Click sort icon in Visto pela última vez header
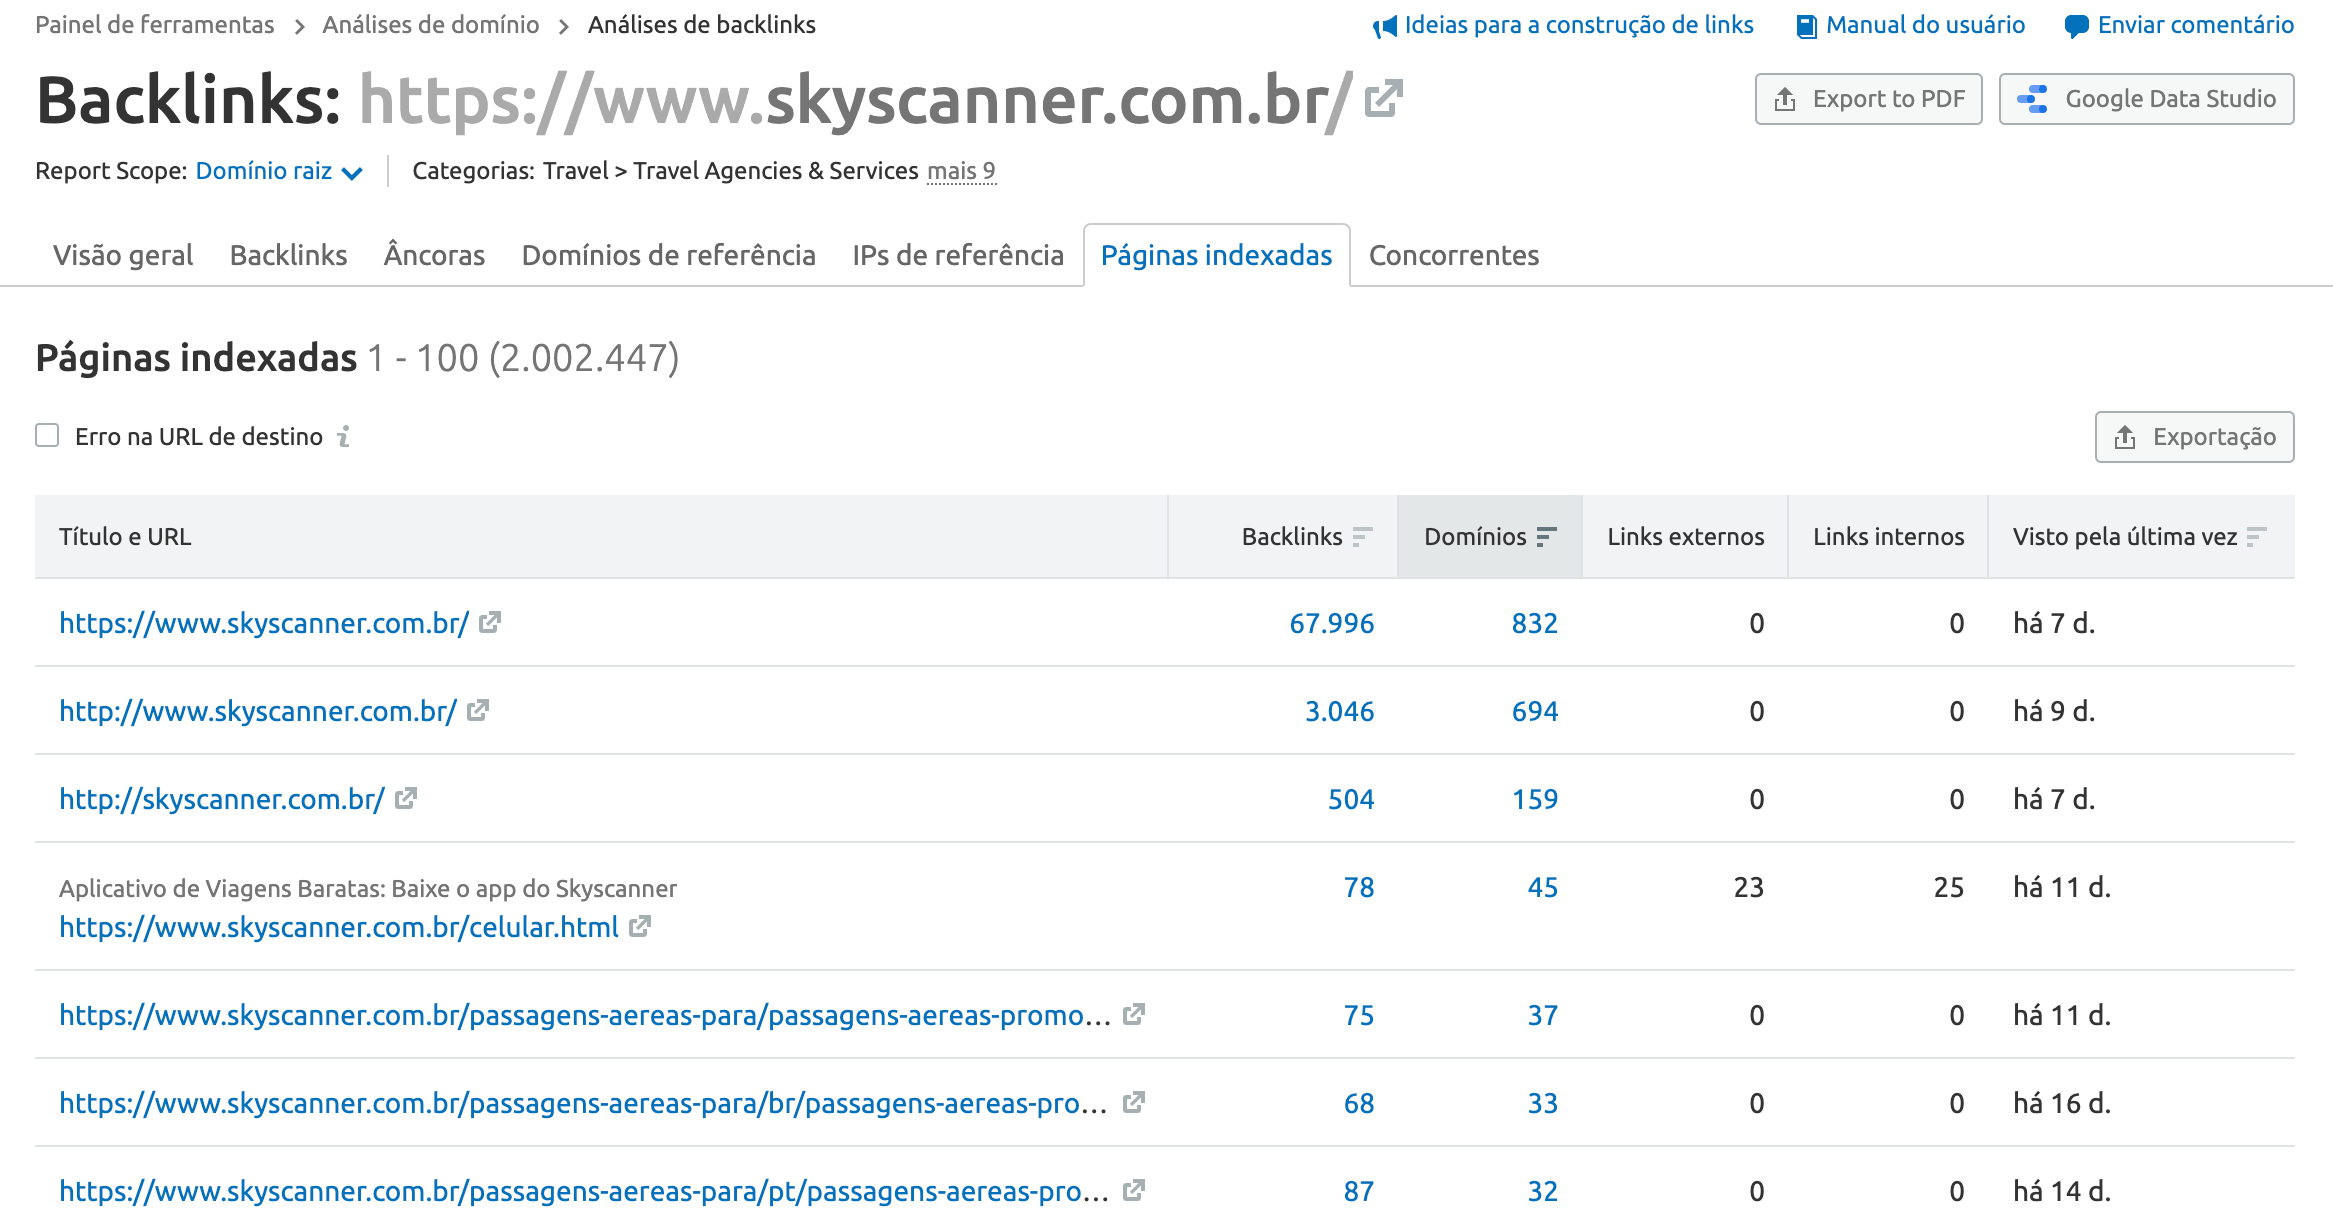The width and height of the screenshot is (2333, 1217). tap(2256, 537)
